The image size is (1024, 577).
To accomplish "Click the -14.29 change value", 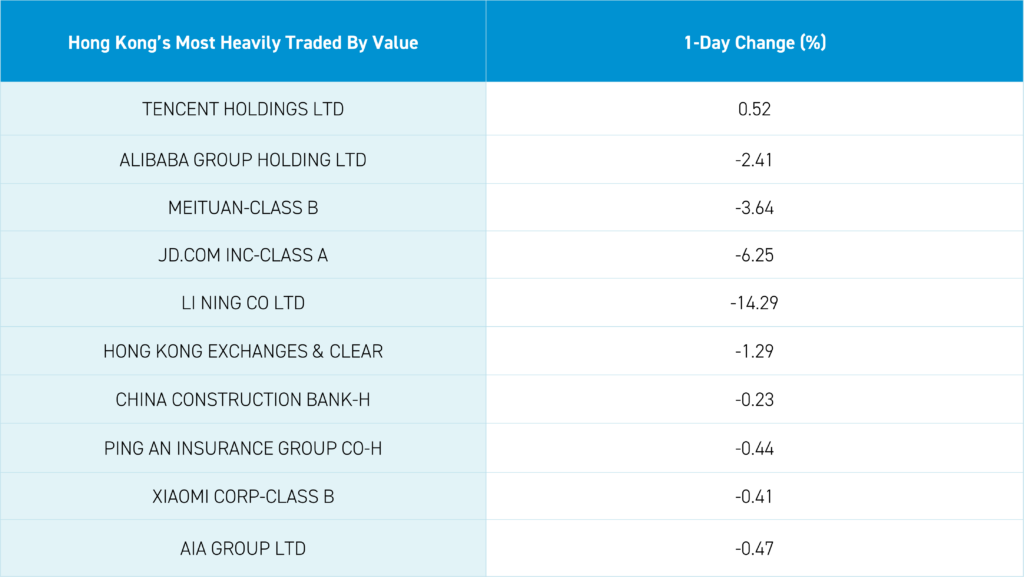I will point(754,303).
